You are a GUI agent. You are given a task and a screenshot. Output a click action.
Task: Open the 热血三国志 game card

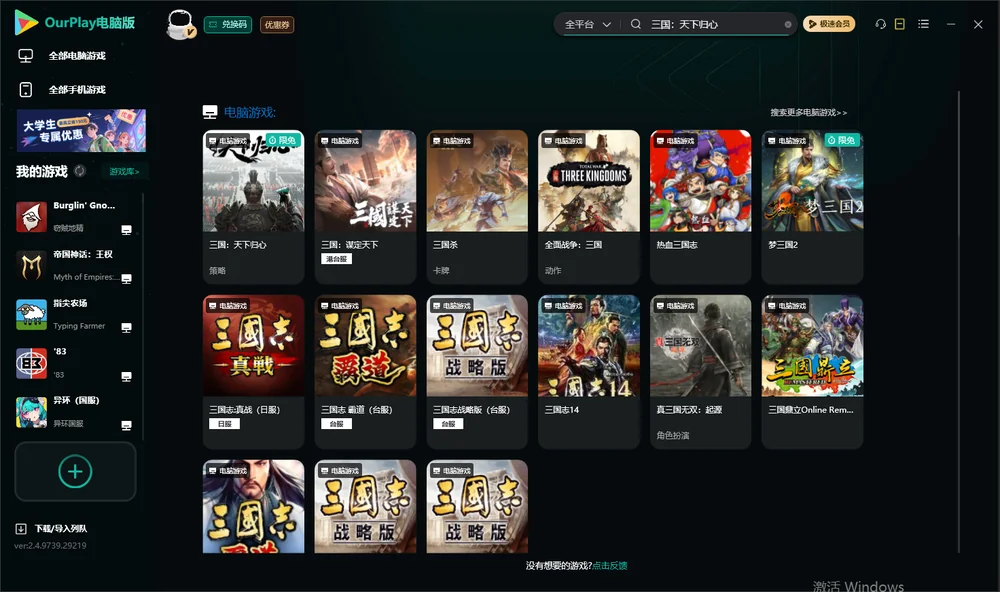(x=701, y=207)
